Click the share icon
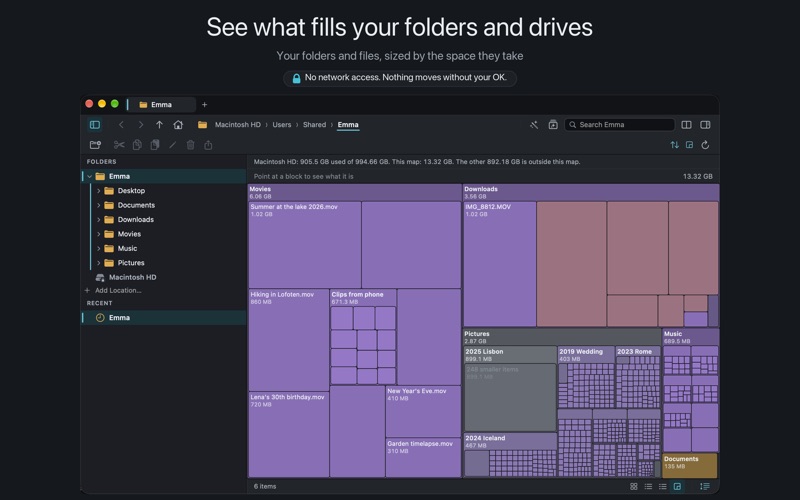Screen dimensions: 800x500 point(208,145)
